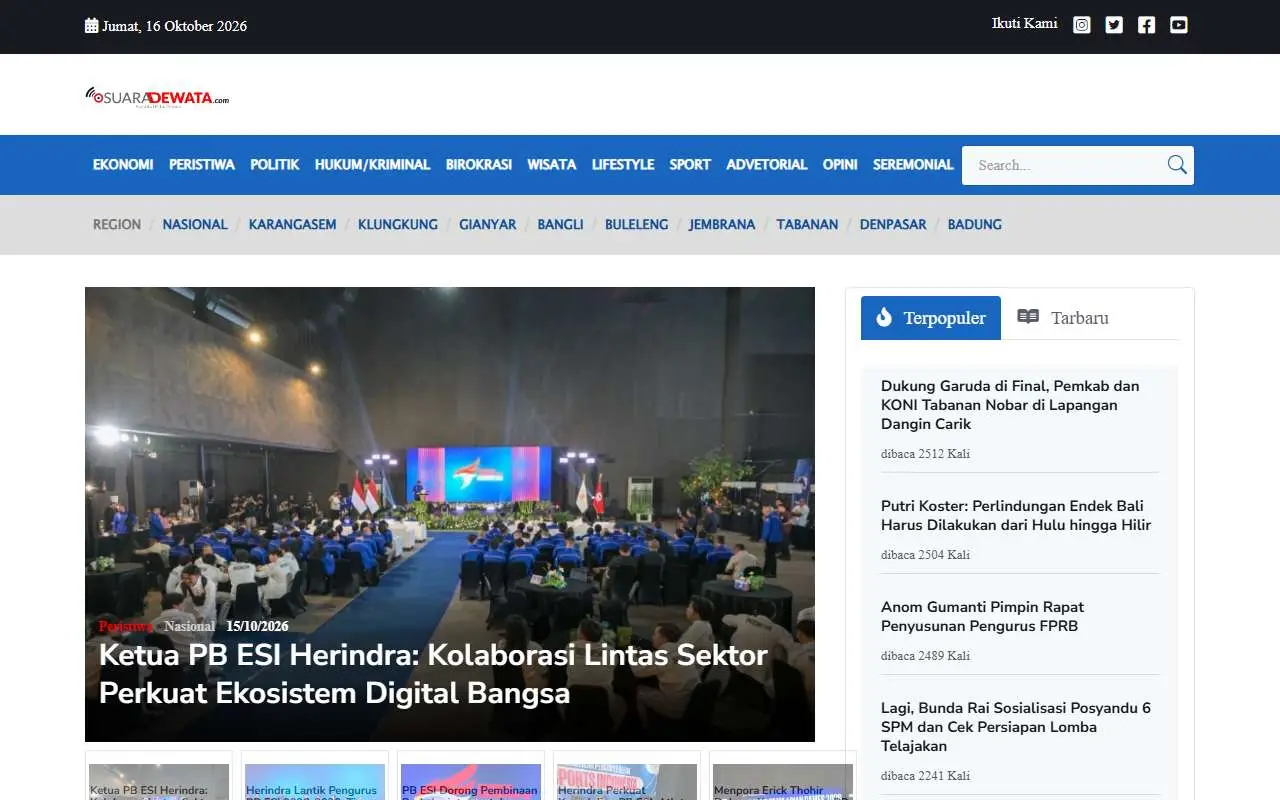This screenshot has height=800, width=1280.
Task: Open the Hukum/Kriminal menu
Action: coord(372,165)
